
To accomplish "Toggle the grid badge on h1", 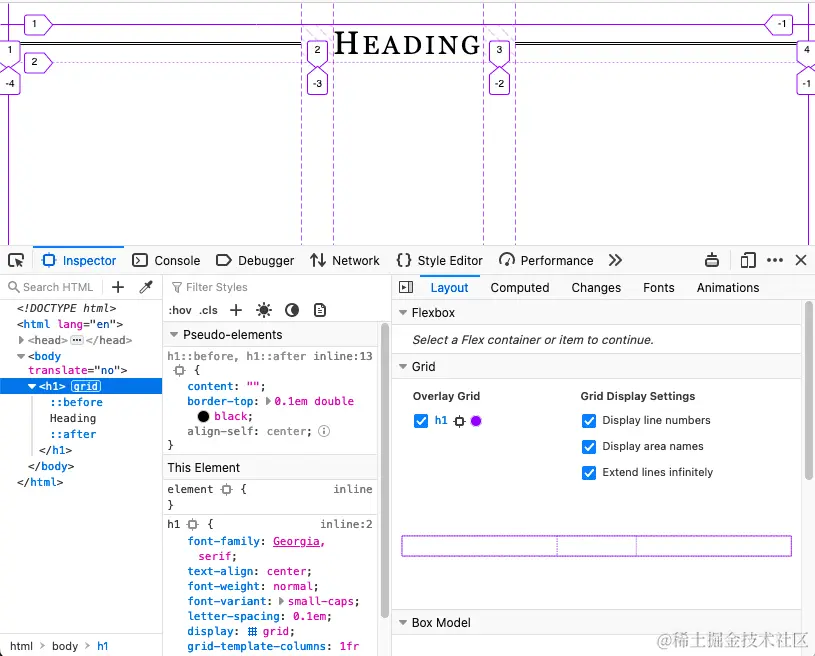I will click(86, 386).
